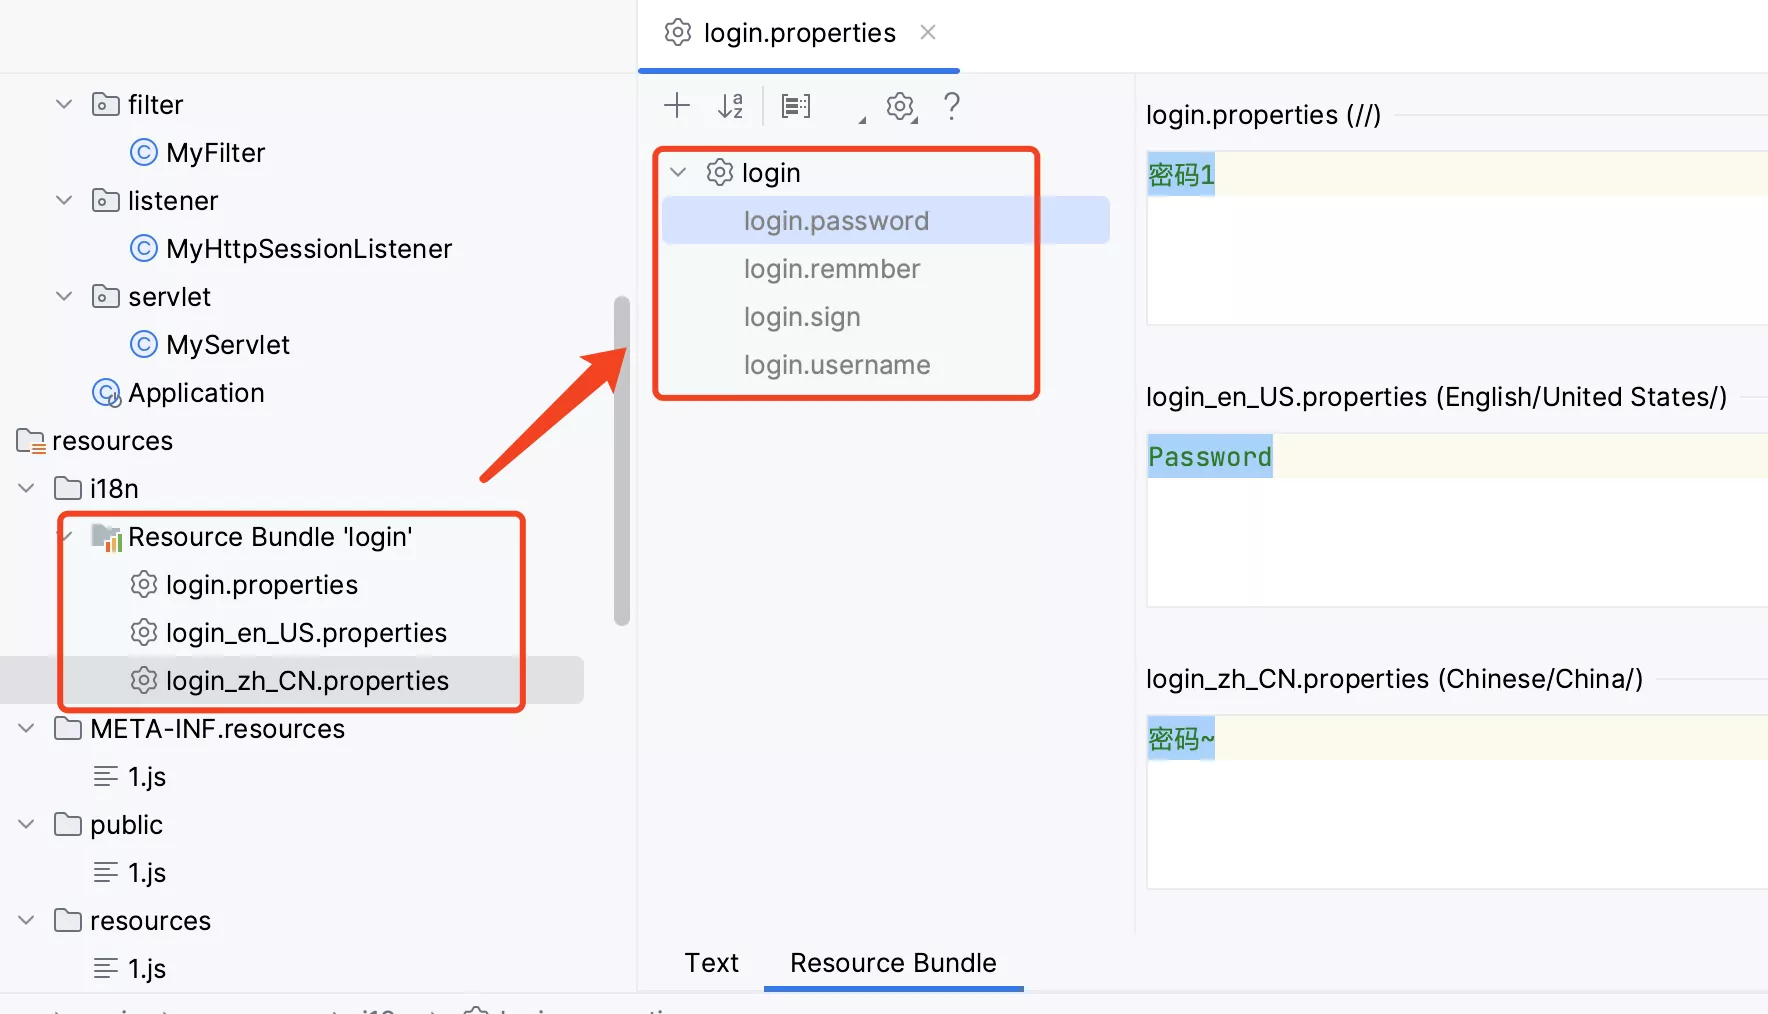Click the META-INF.resources folder icon
This screenshot has width=1768, height=1014.
[68, 728]
